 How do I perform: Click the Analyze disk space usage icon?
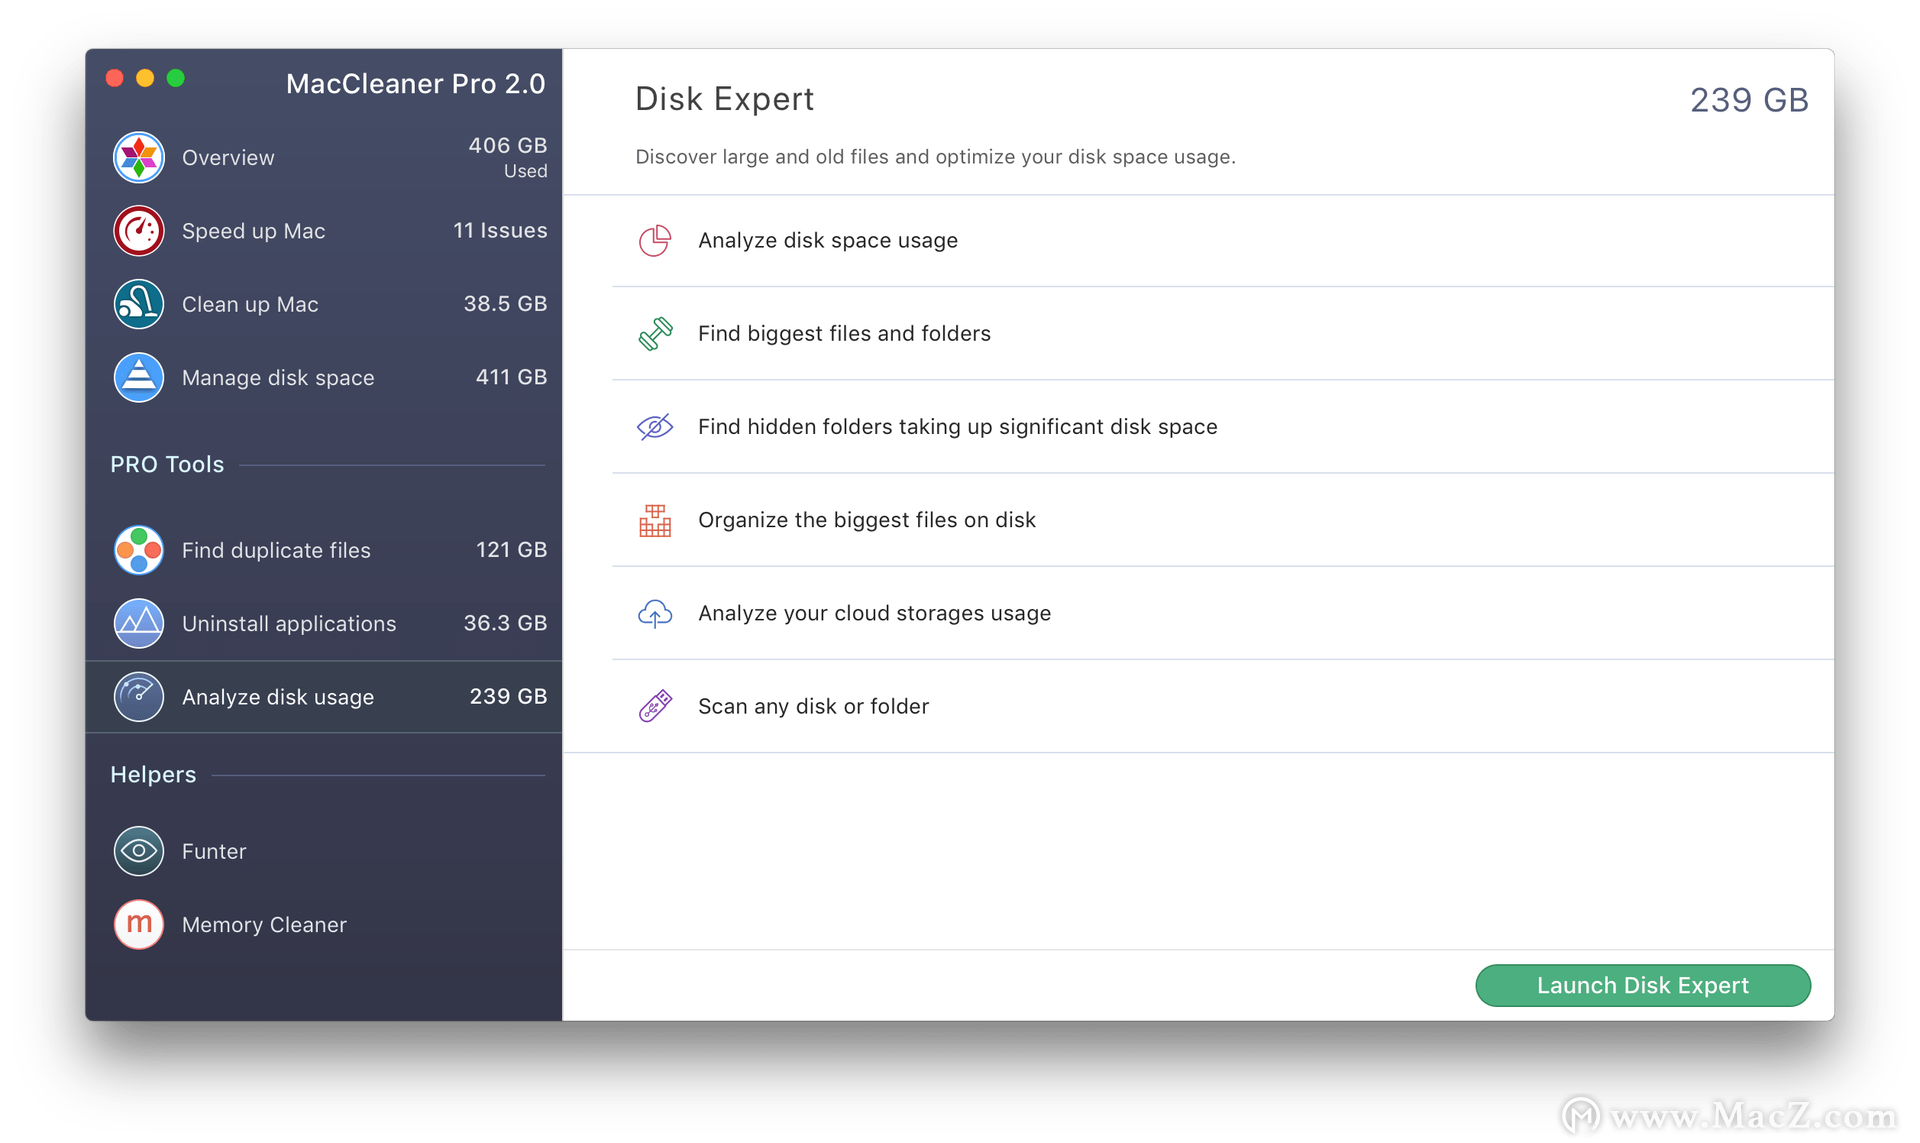[655, 239]
